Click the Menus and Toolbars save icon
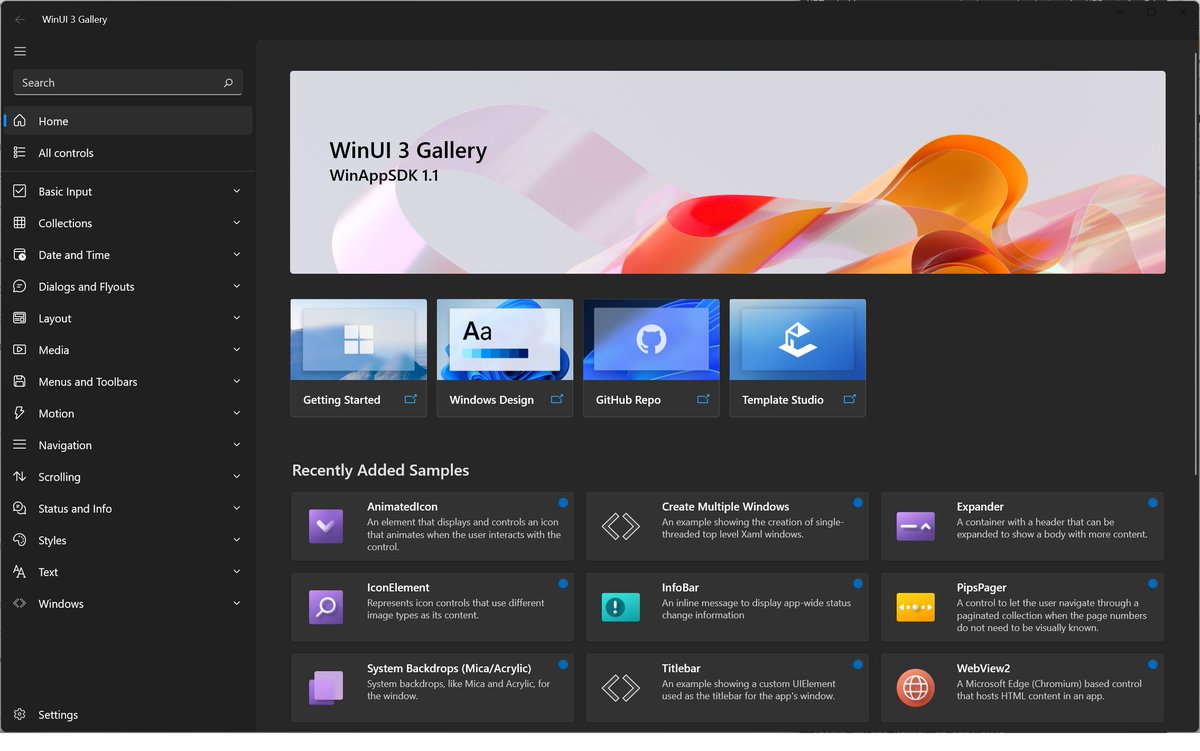 (x=20, y=382)
